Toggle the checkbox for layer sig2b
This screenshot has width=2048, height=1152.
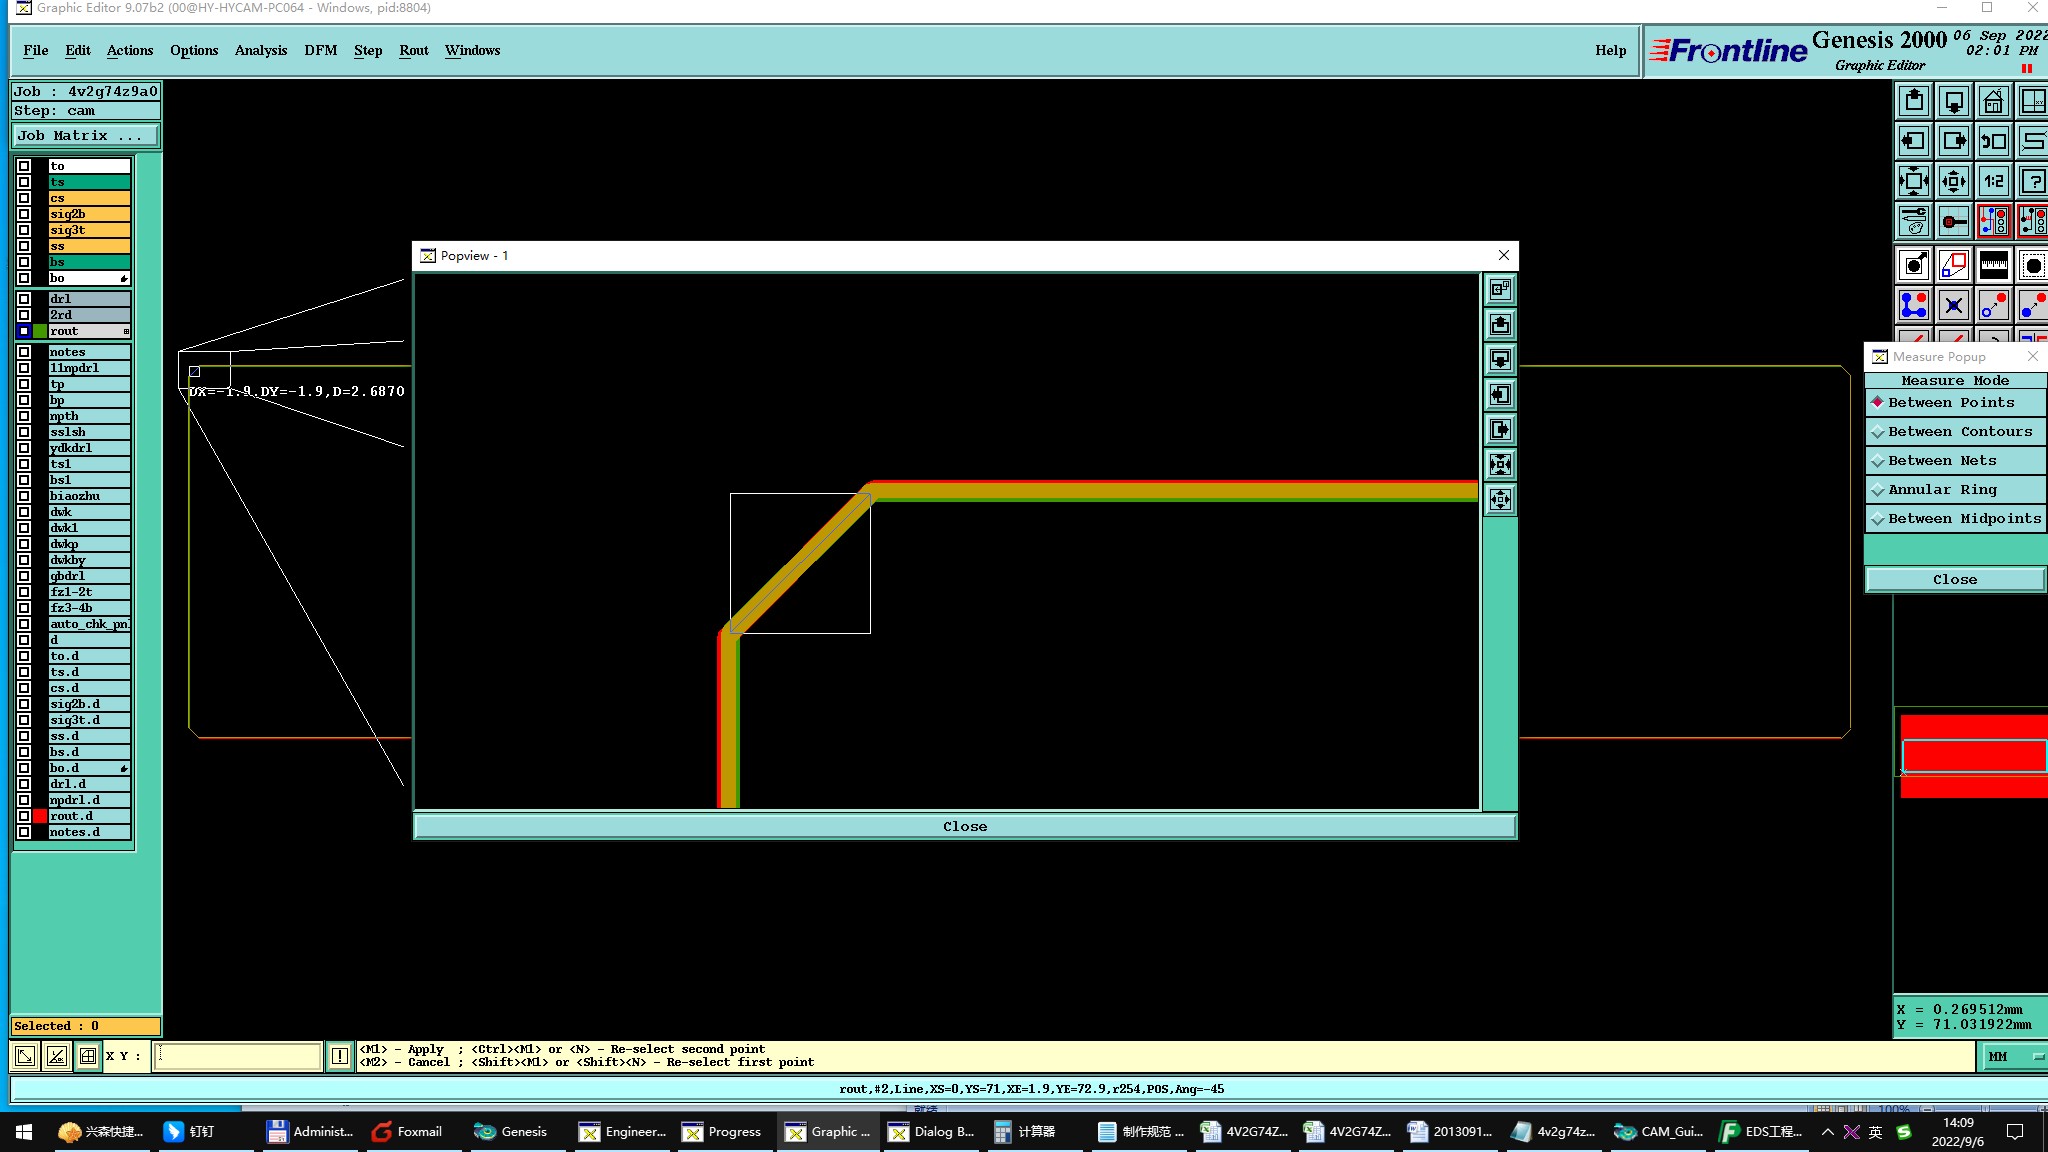[x=24, y=214]
